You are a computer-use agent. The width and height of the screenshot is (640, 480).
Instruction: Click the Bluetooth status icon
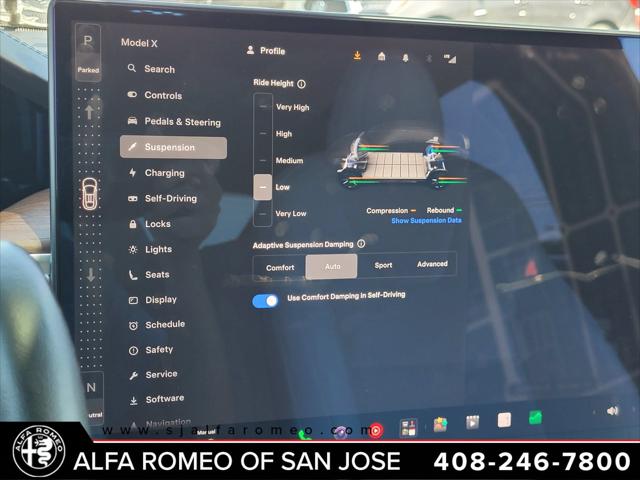click(x=429, y=58)
